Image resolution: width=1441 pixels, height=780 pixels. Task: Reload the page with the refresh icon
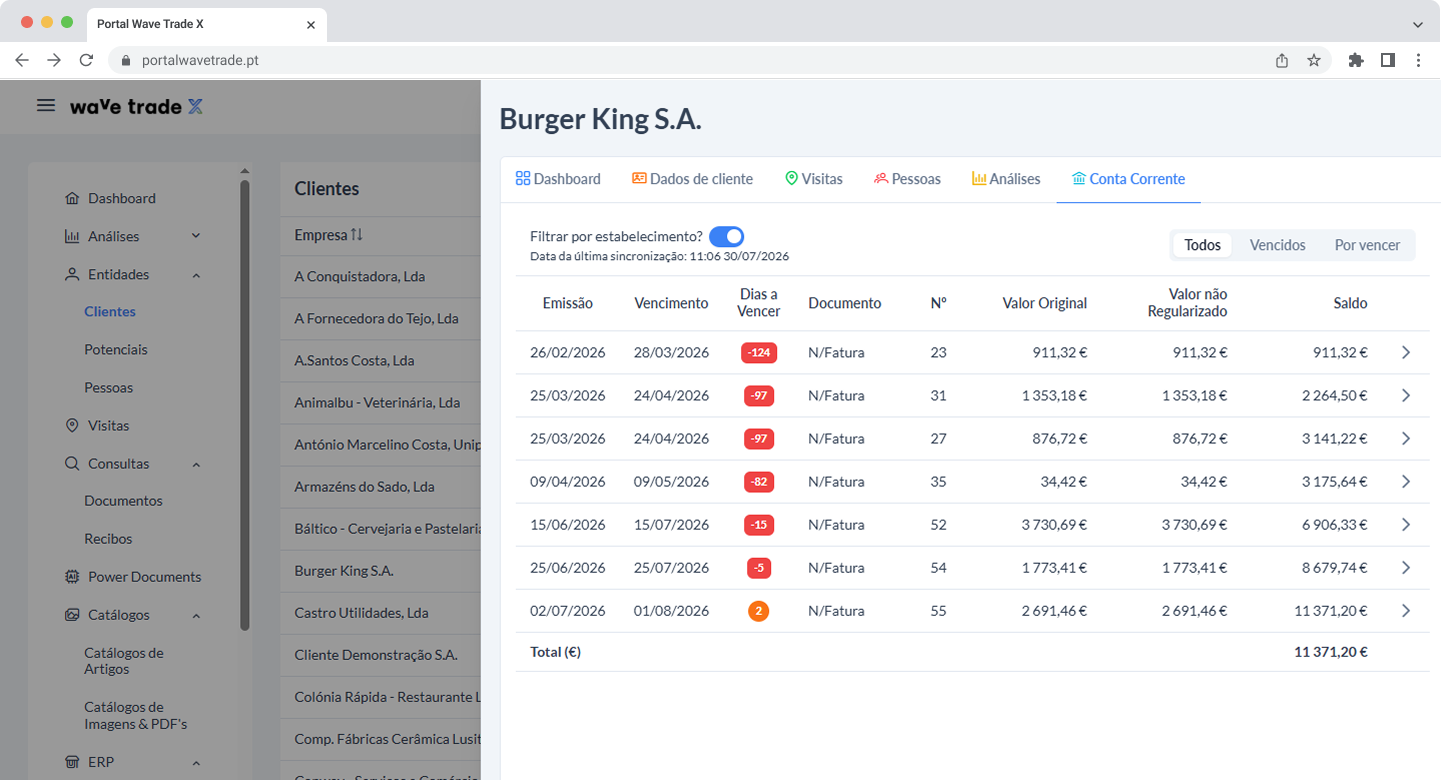[x=86, y=60]
